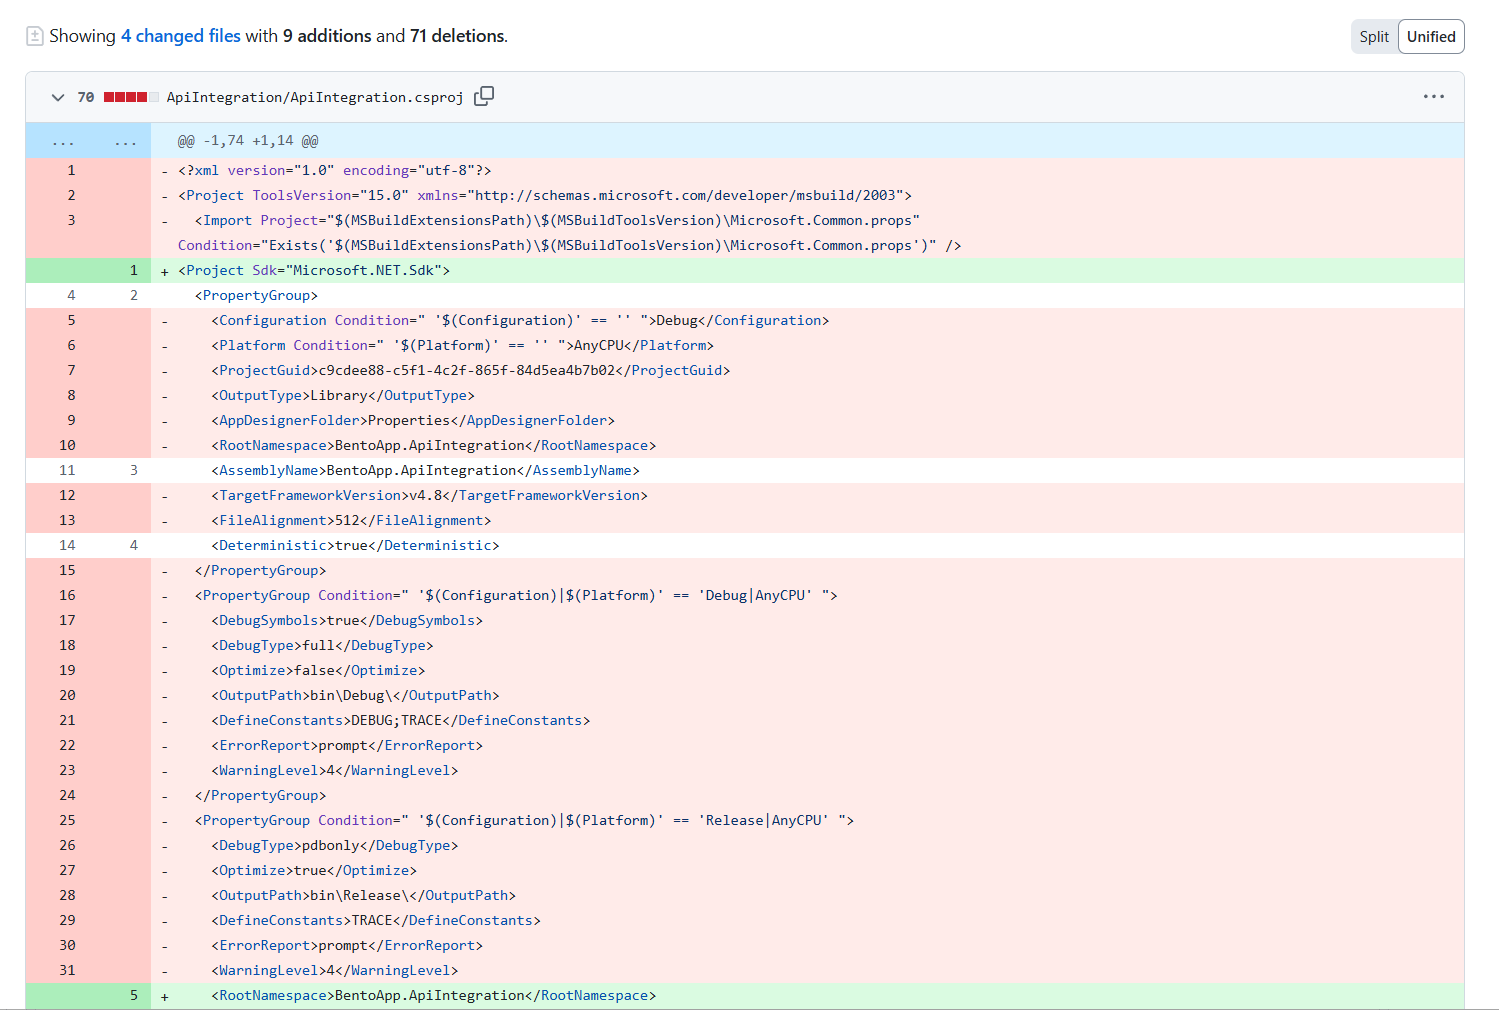Collapse the ApiIntegration.csproj diff
This screenshot has width=1499, height=1010.
58,97
